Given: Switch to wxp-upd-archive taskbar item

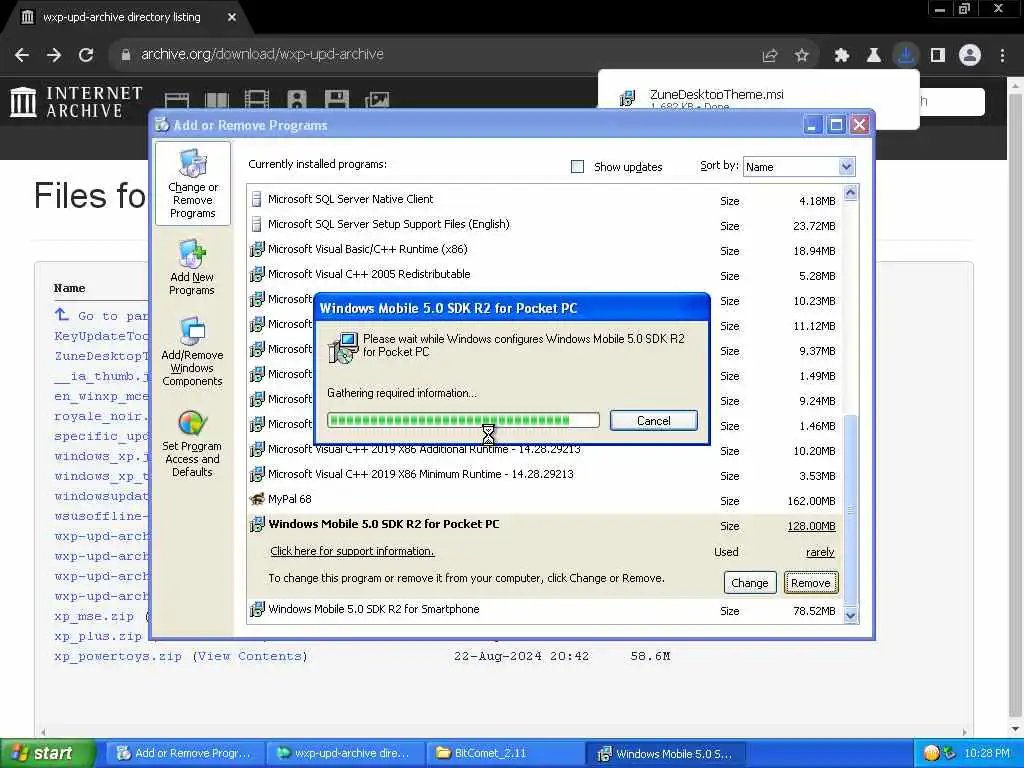Looking at the screenshot, I should coord(345,753).
